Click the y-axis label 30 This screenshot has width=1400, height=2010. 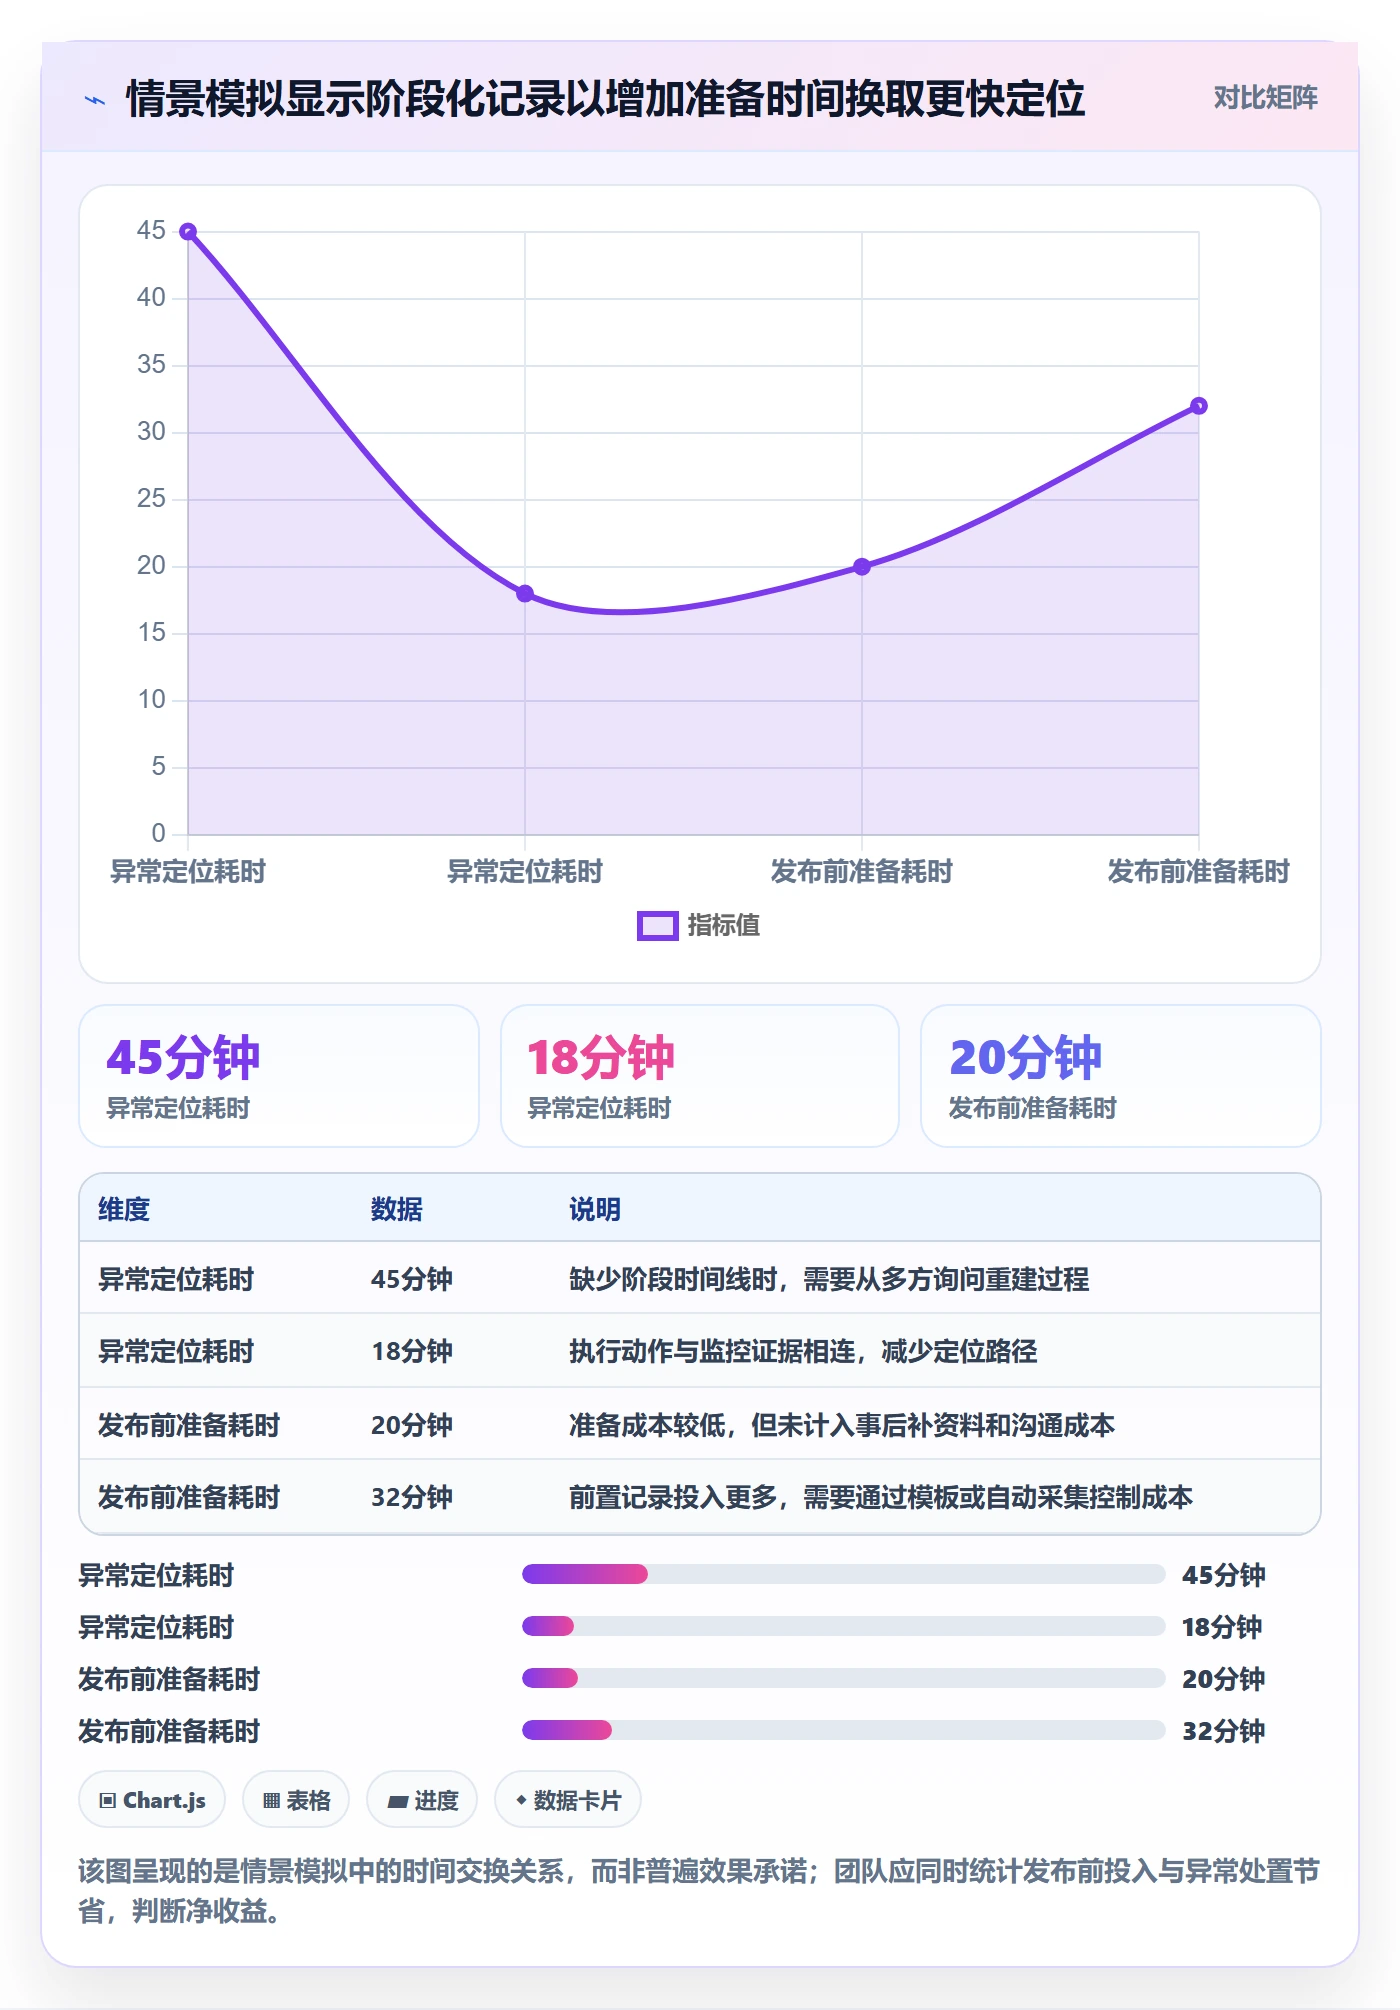click(151, 432)
